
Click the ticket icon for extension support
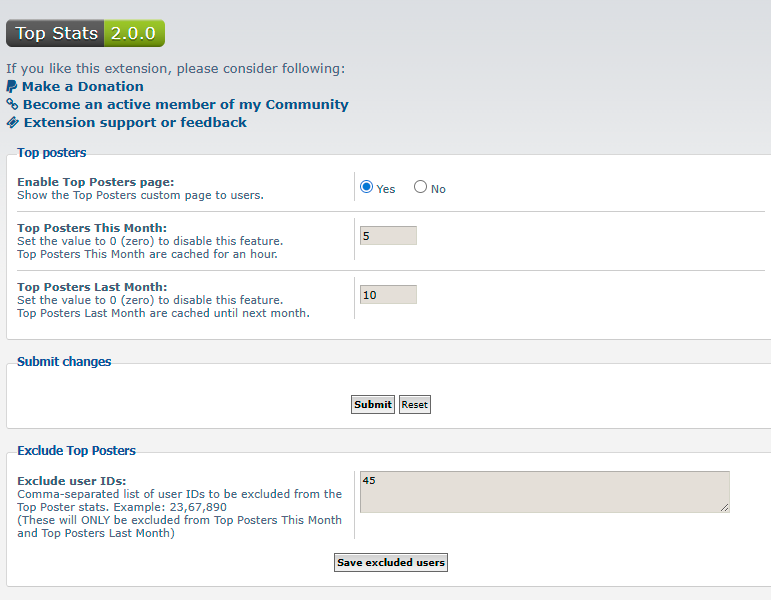[x=13, y=122]
